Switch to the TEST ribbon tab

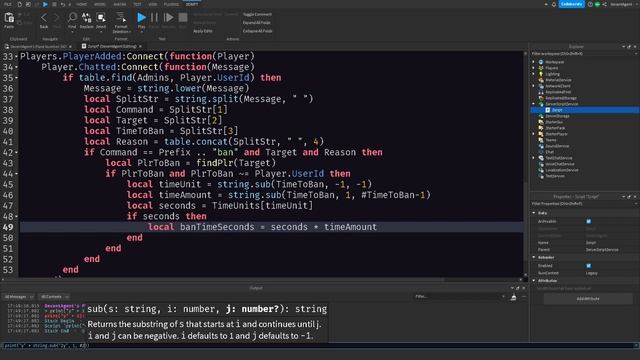137,4
